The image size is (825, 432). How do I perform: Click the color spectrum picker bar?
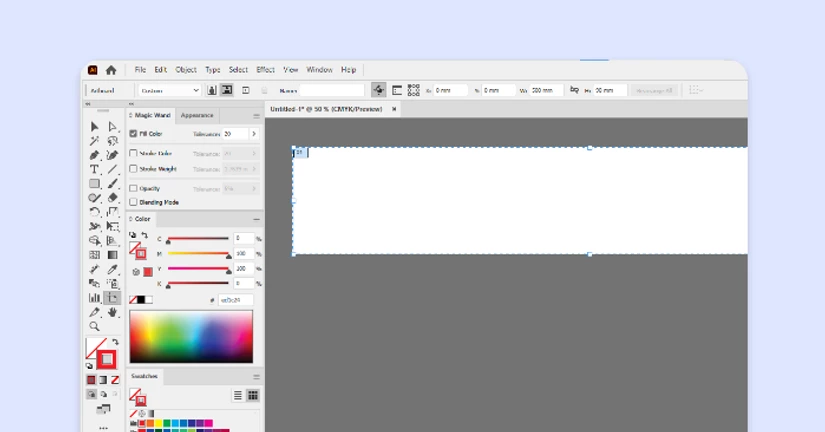[x=191, y=336]
